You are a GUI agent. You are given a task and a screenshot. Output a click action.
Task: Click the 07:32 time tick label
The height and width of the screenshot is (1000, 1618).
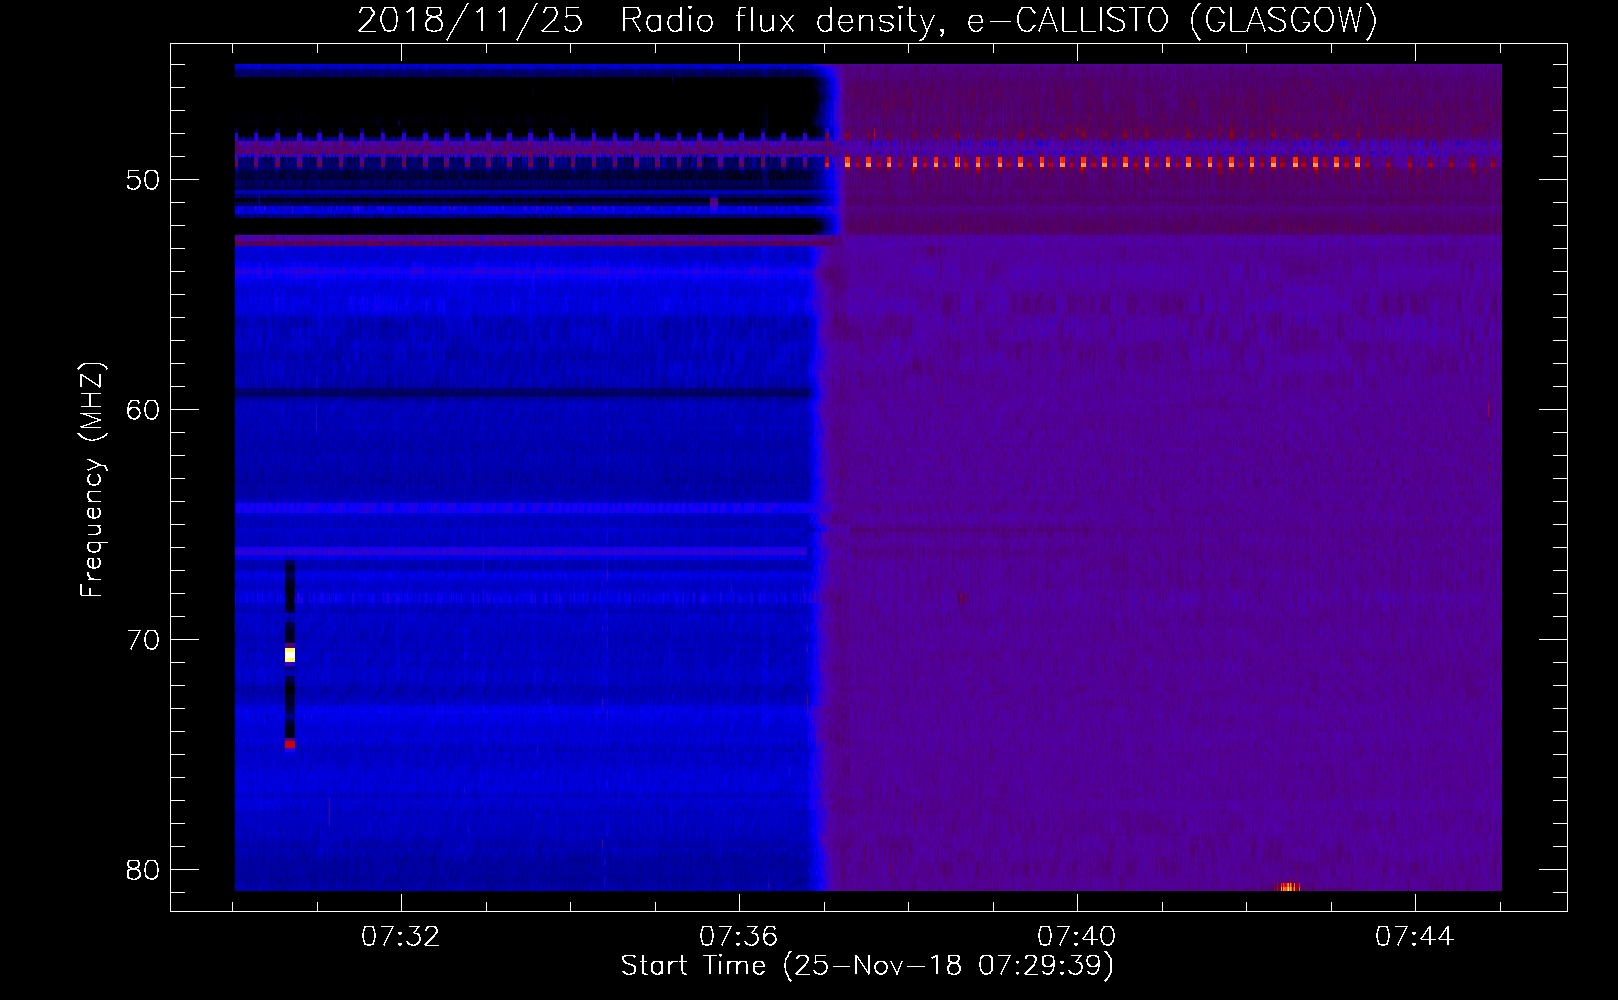pos(401,937)
